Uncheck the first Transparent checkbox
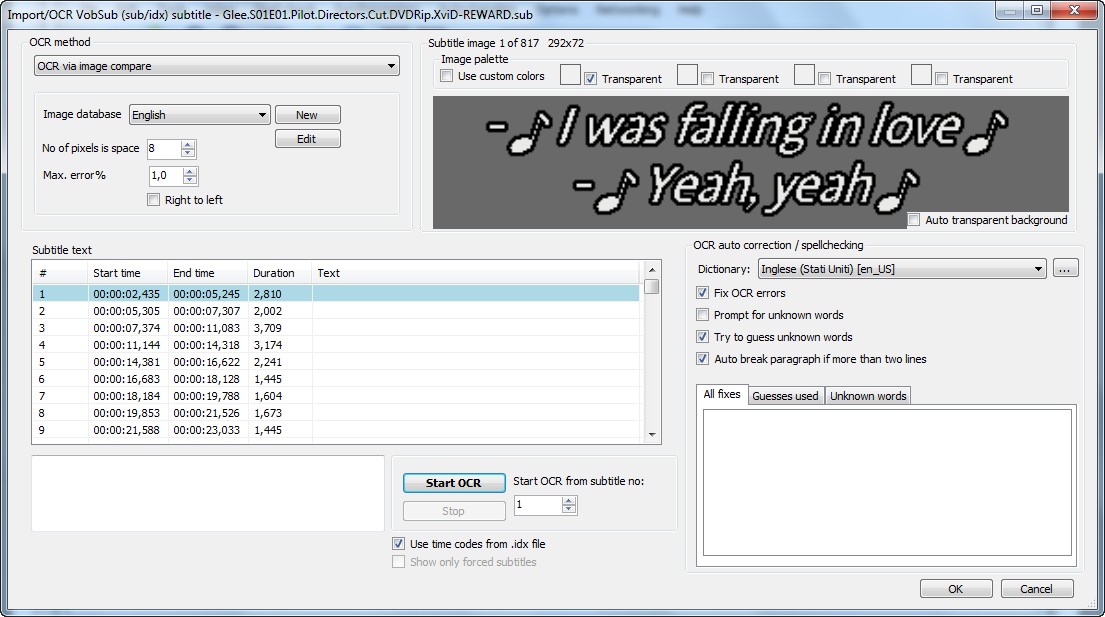The height and width of the screenshot is (617, 1105). [591, 79]
